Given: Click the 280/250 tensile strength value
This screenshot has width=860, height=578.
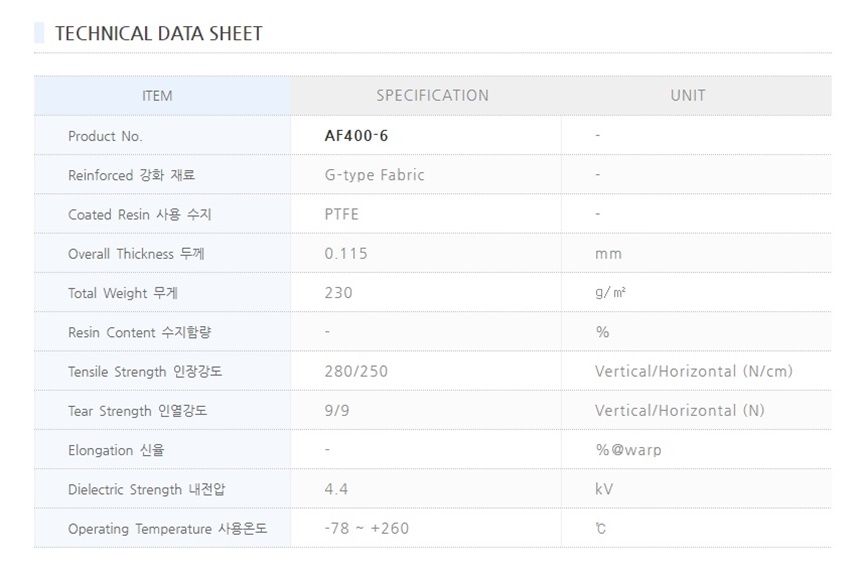Looking at the screenshot, I should [x=356, y=372].
